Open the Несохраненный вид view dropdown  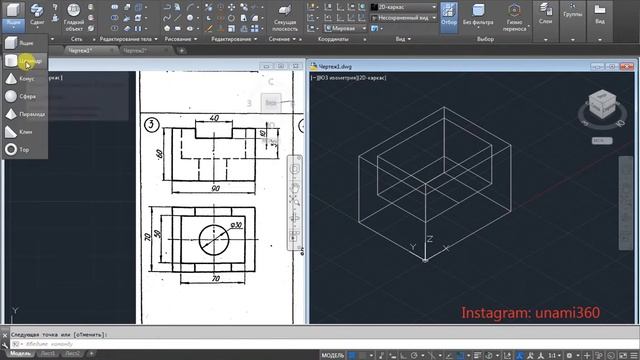403,18
